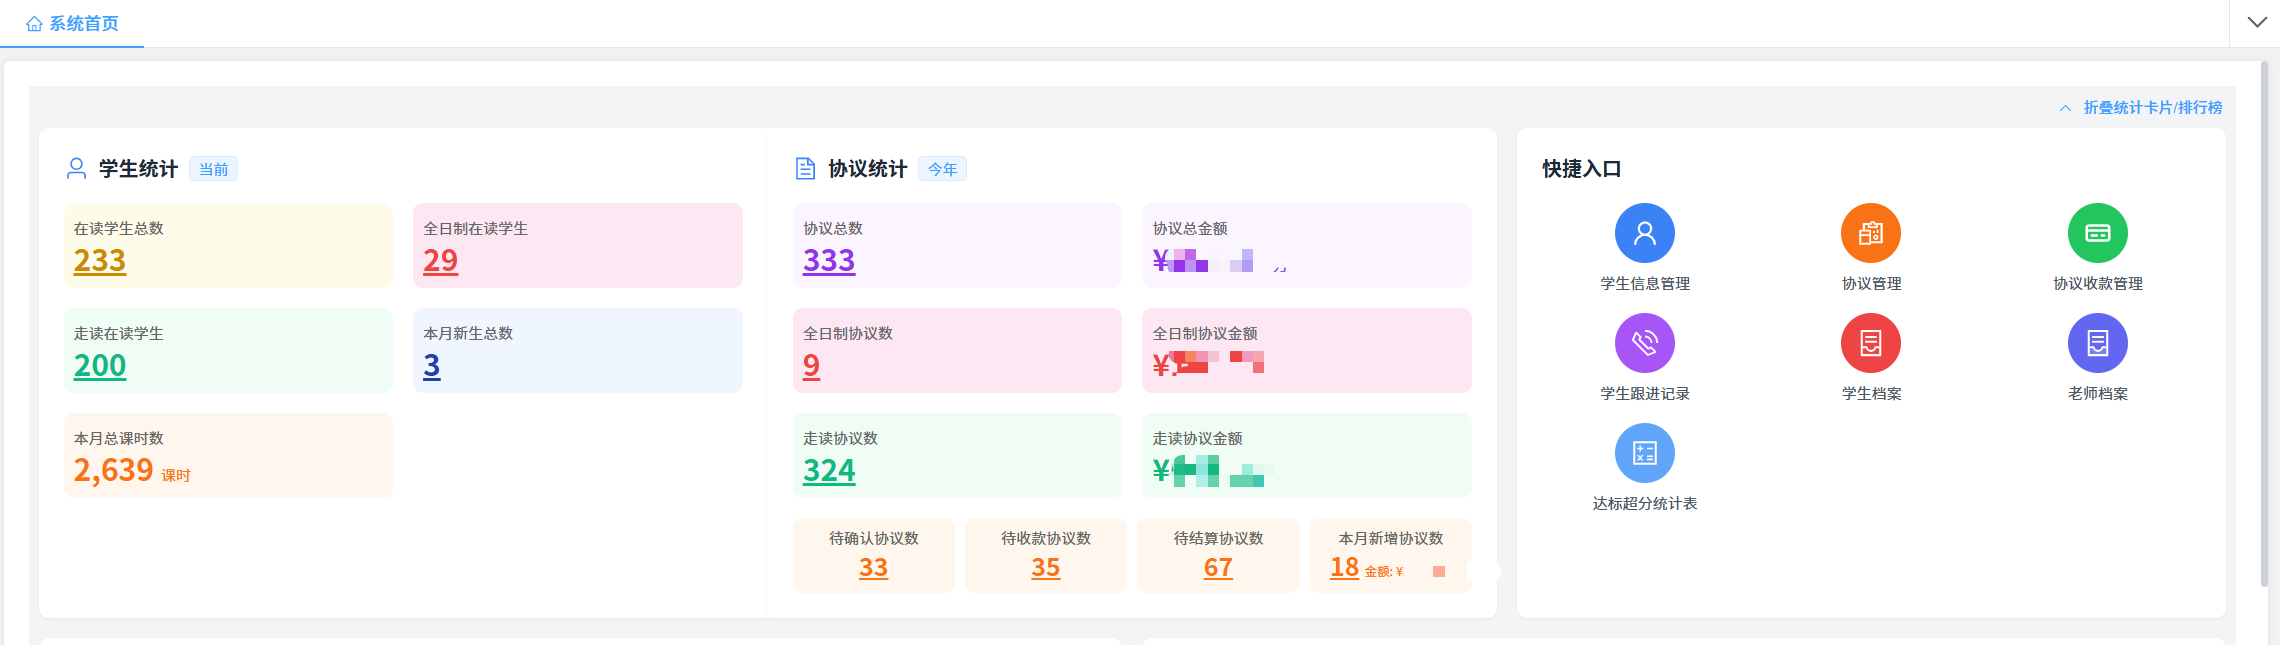This screenshot has width=2280, height=645.
Task: Open 待结算协议数 value 67
Action: tap(1218, 568)
